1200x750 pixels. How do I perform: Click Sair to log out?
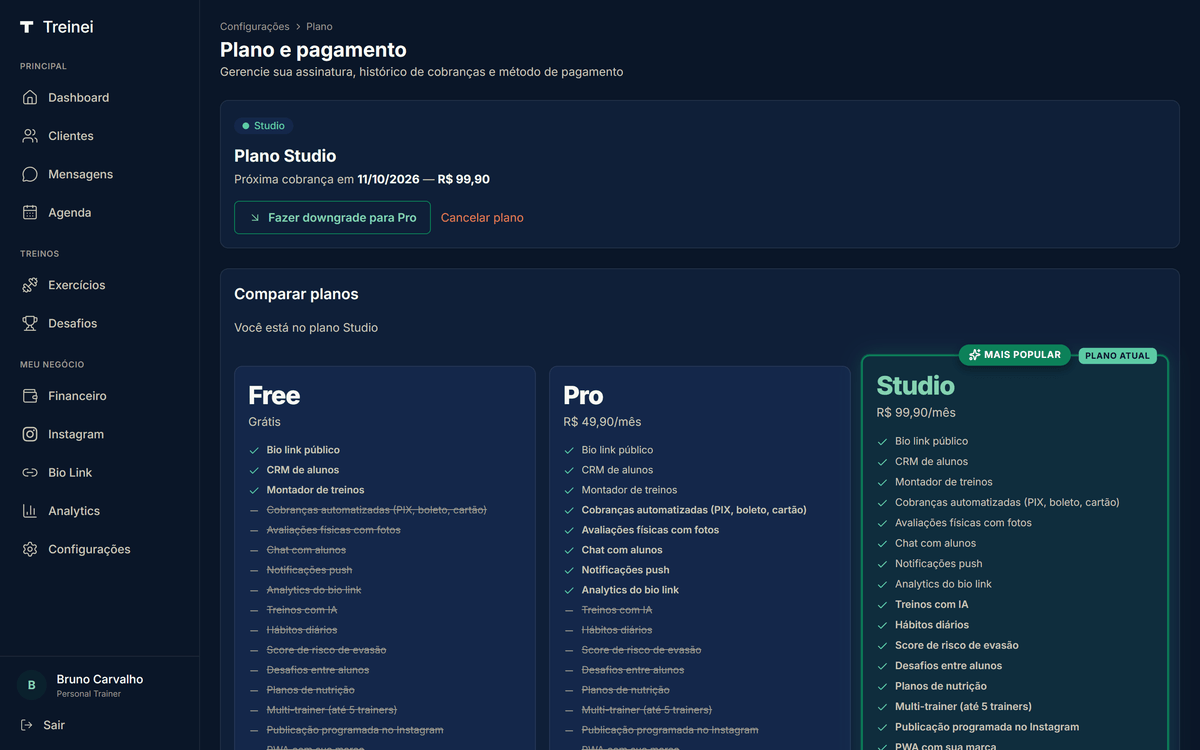coord(54,725)
